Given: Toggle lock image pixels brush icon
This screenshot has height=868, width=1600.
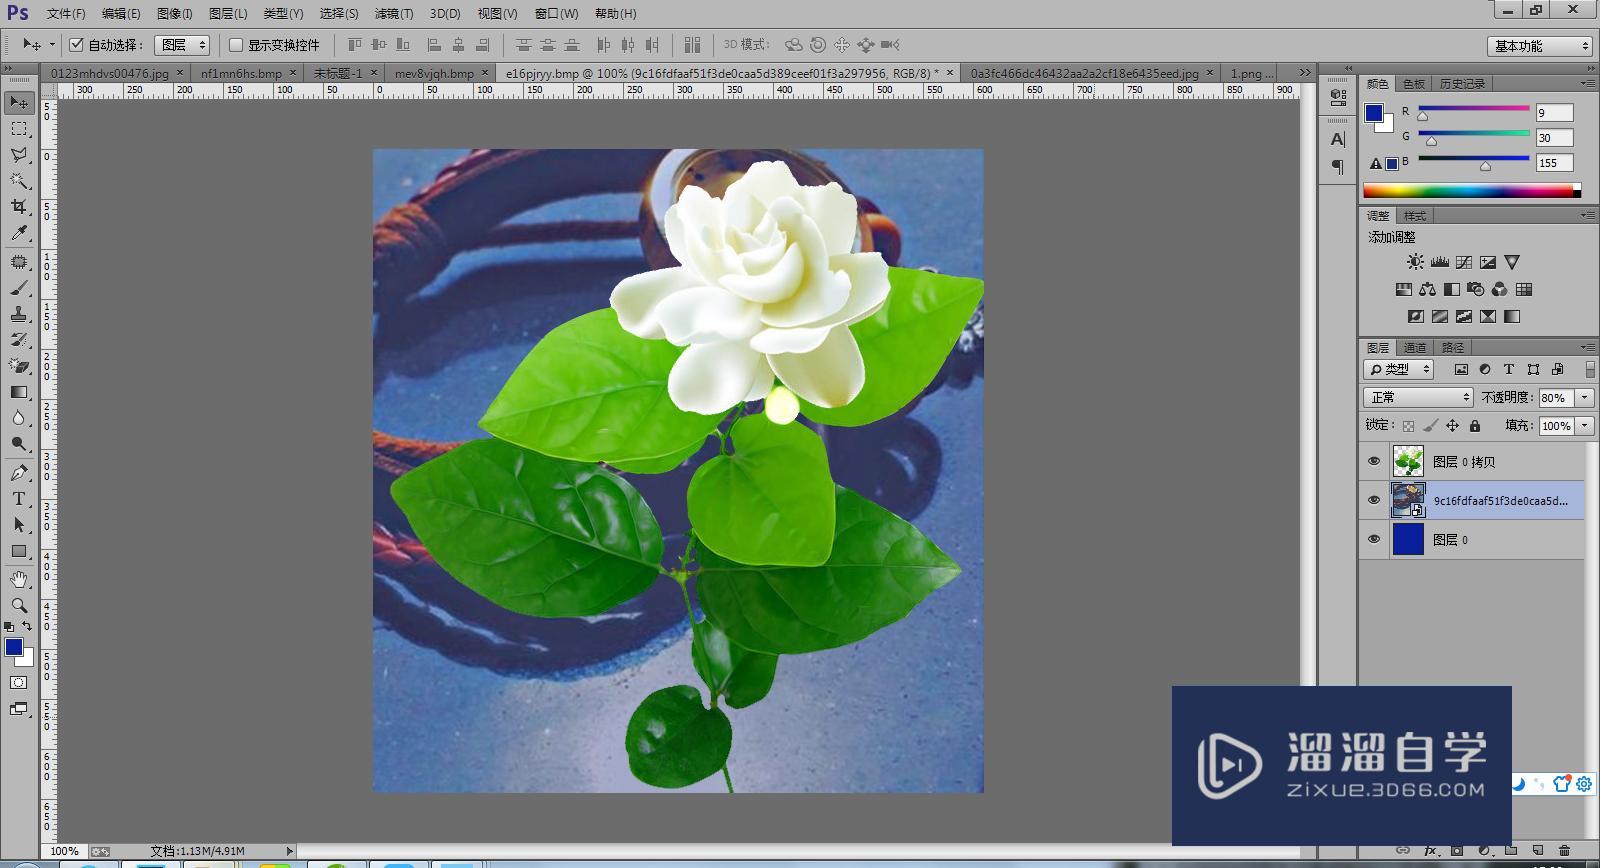Looking at the screenshot, I should [x=1430, y=425].
